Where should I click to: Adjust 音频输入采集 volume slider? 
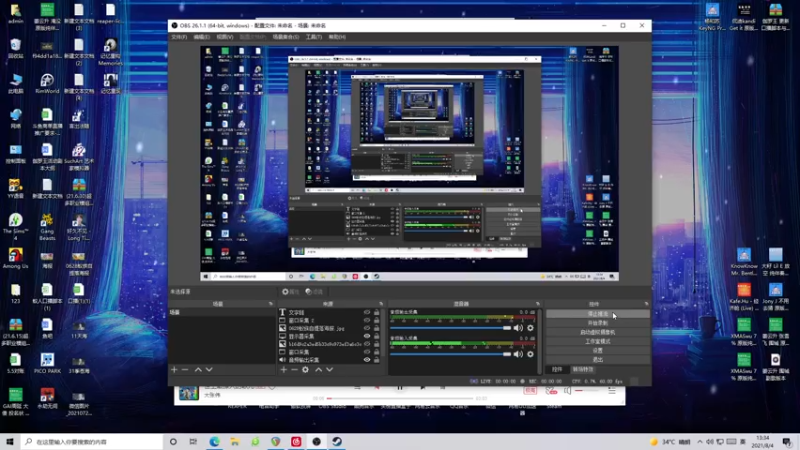point(451,354)
